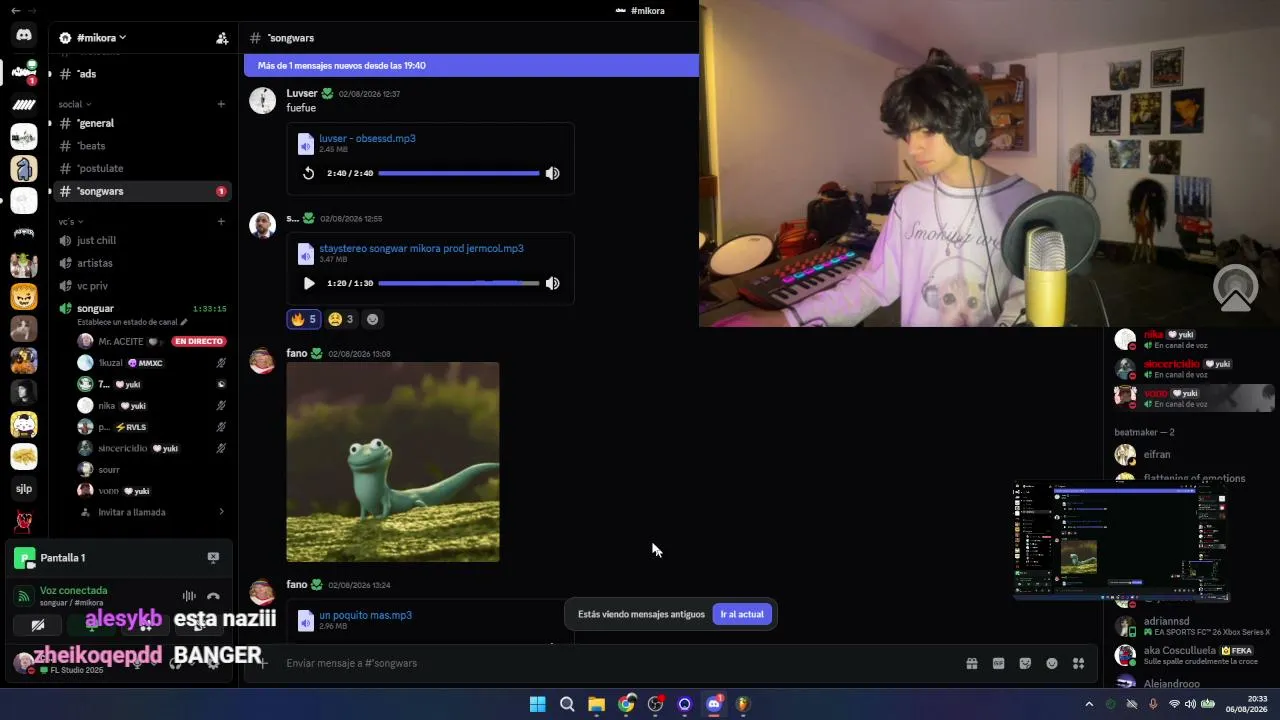The height and width of the screenshot is (720, 1280).
Task: Invite people to the #mikora server
Action: click(x=222, y=38)
